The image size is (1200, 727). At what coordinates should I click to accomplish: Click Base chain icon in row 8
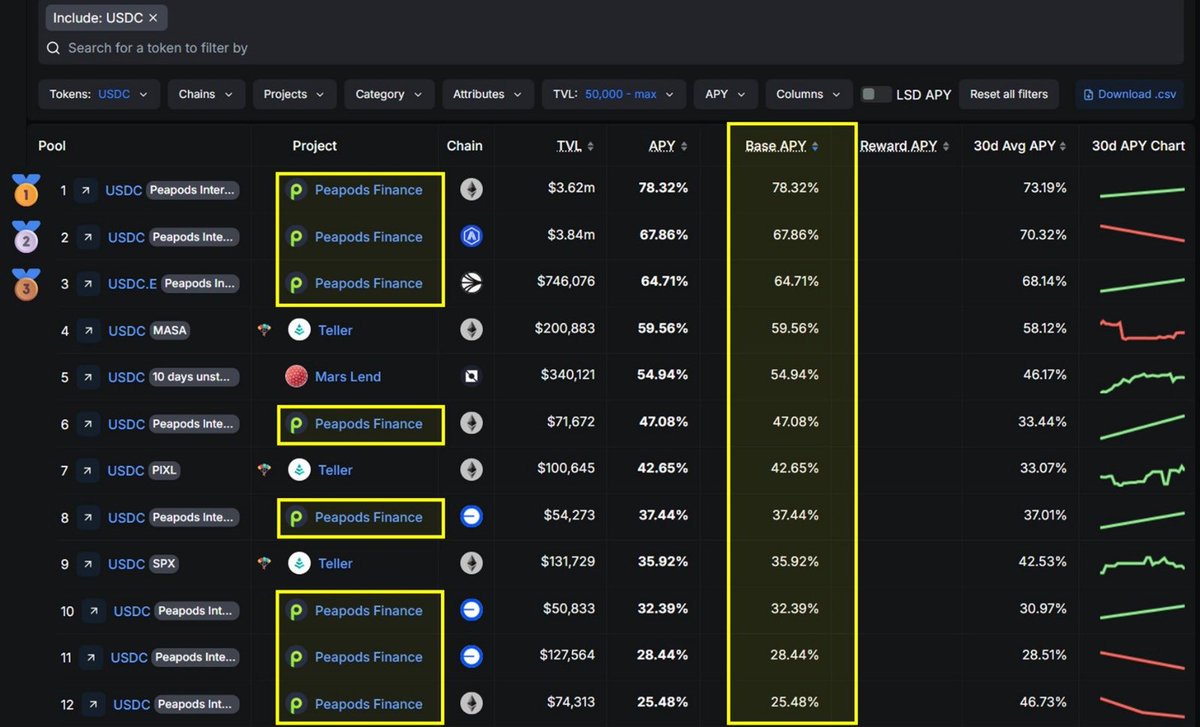(x=471, y=517)
